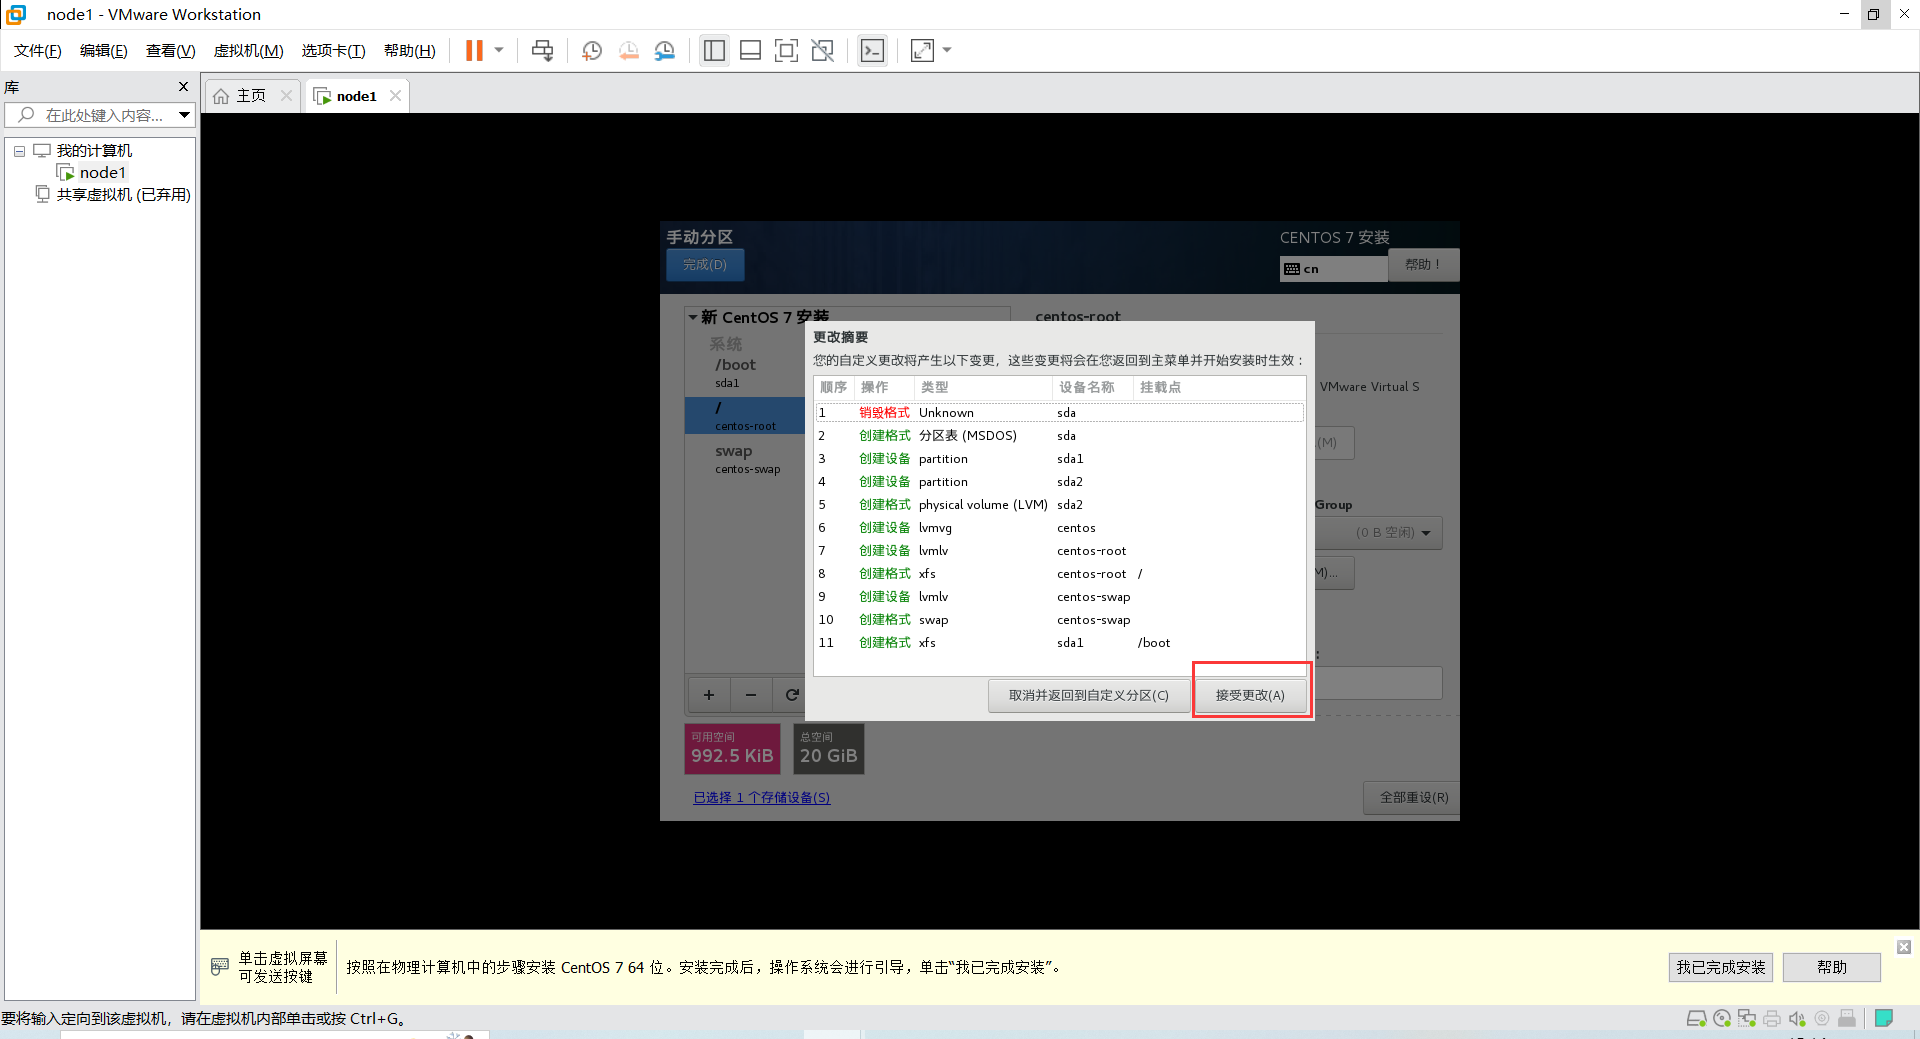Screen dimensions: 1920x1039
Task: Enter full screen mode icon
Action: click(x=786, y=50)
